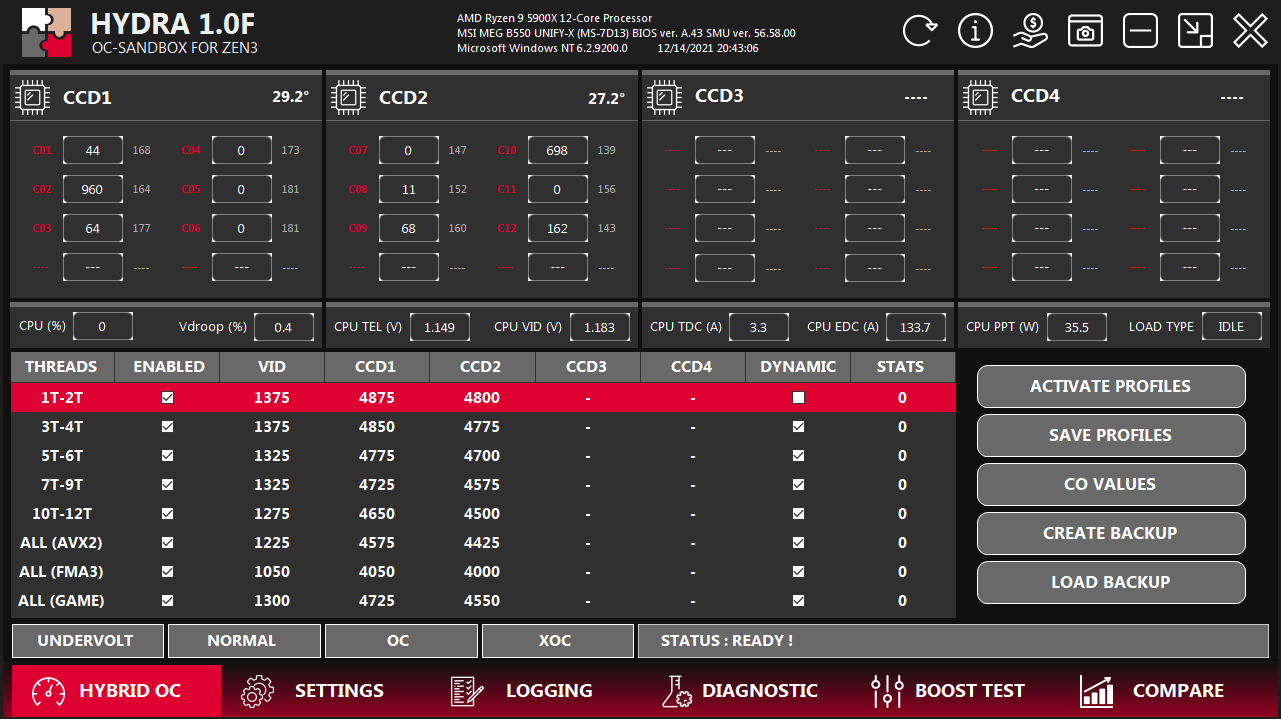The image size is (1281, 720).
Task: Toggle Dynamic checkbox for 10T-12T
Action: tap(798, 514)
